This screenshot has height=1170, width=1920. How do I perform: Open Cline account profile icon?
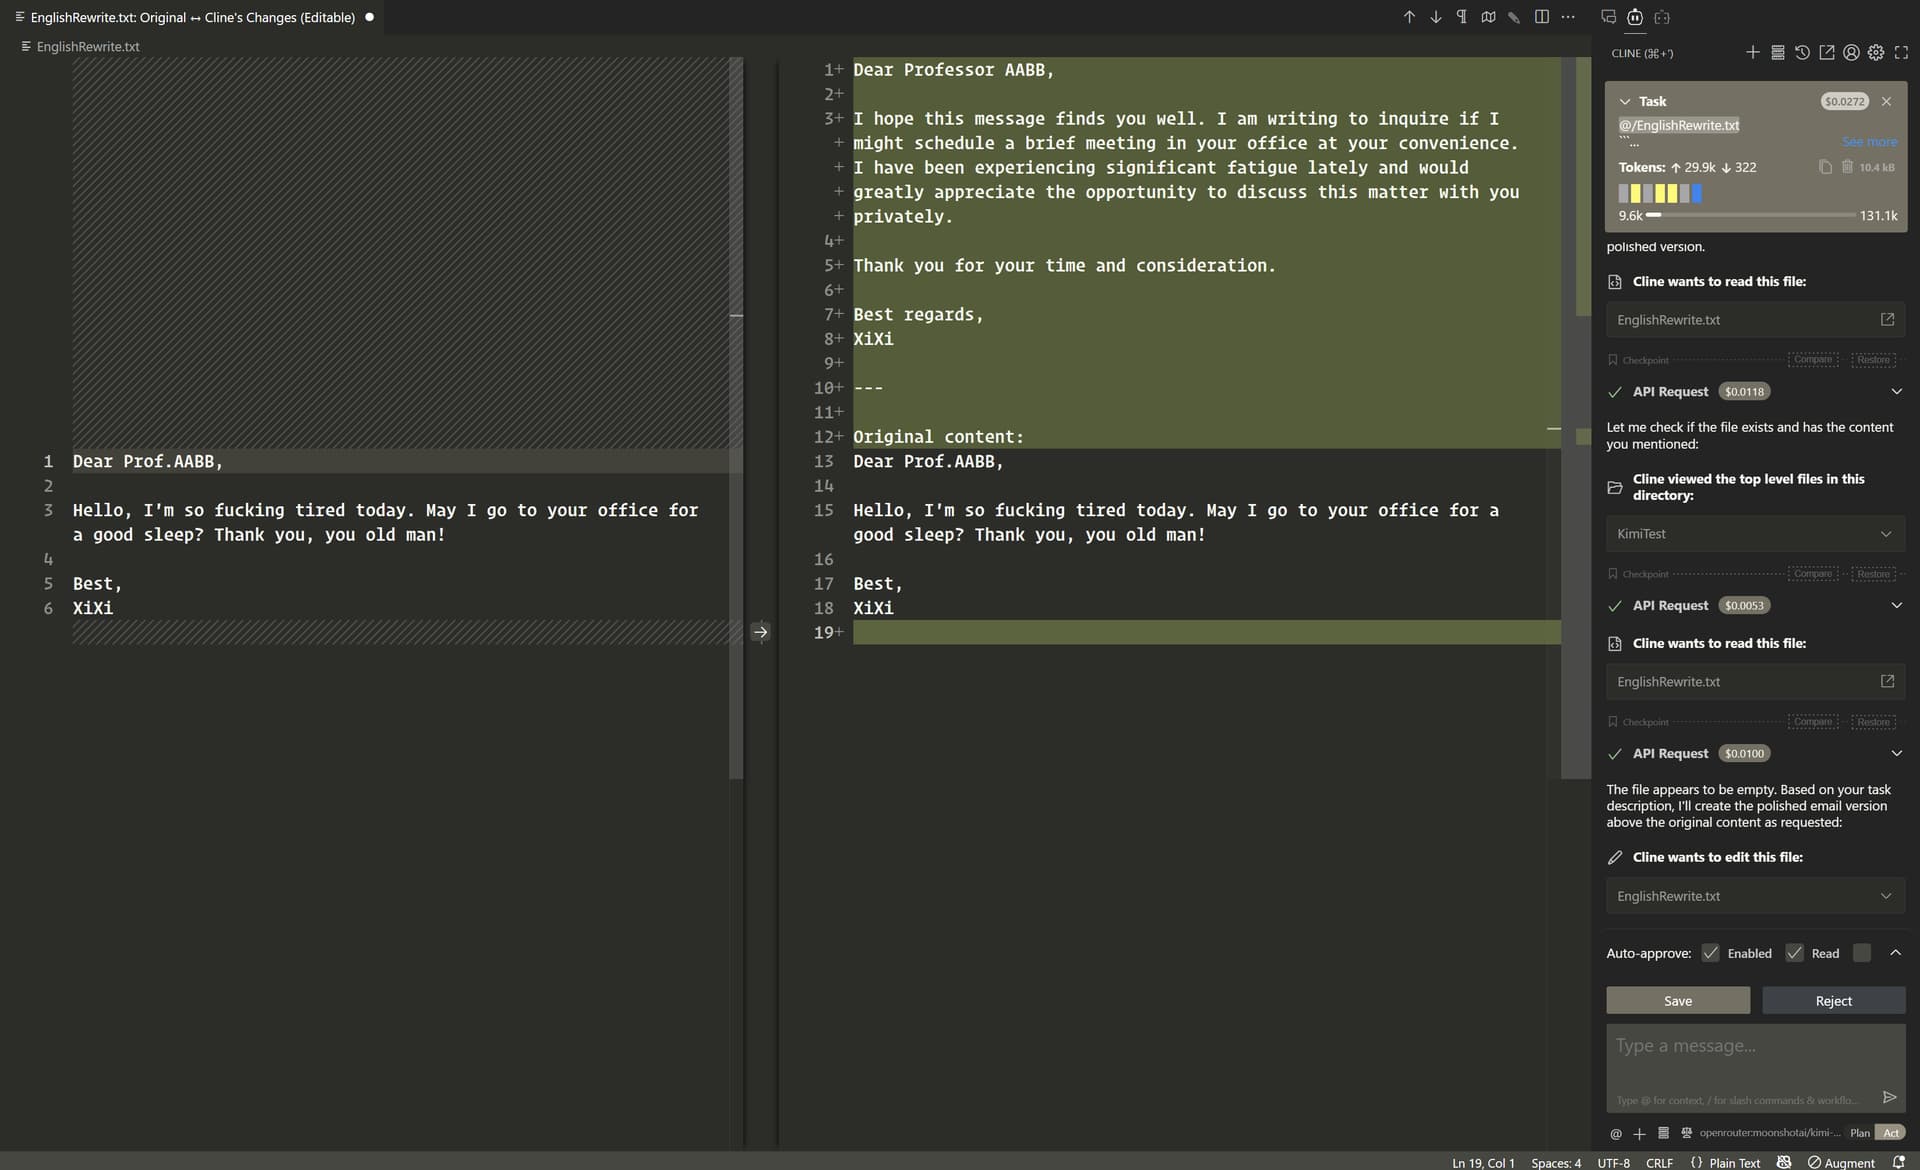click(x=1851, y=52)
